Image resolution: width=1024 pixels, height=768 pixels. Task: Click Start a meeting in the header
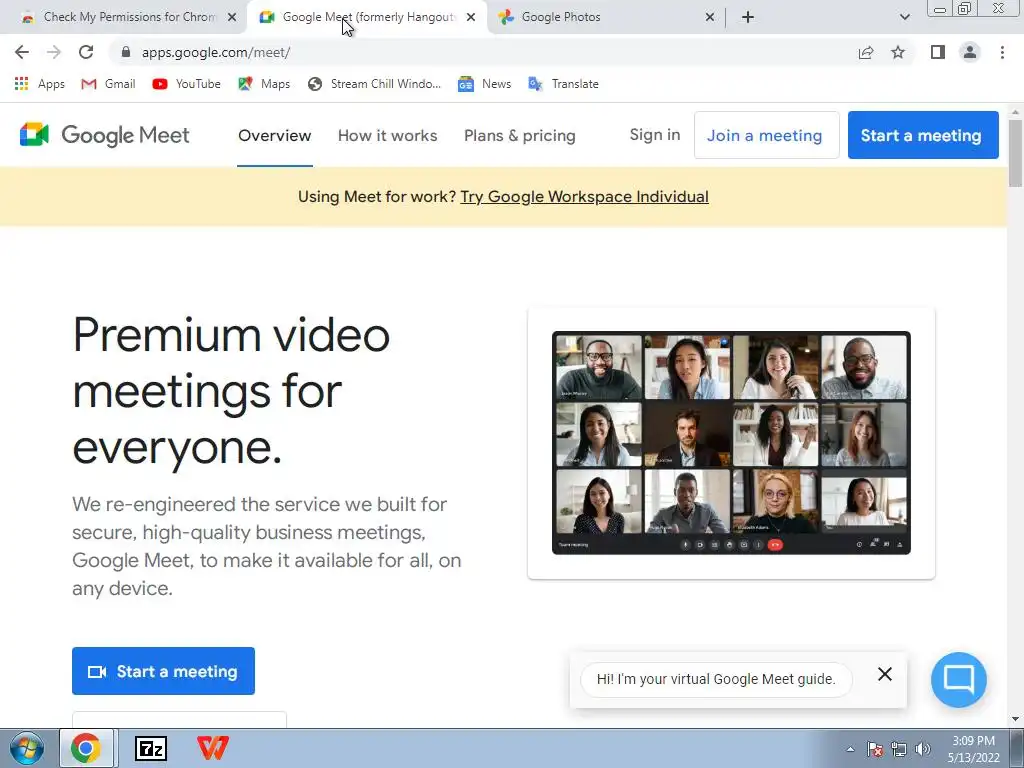coord(923,135)
